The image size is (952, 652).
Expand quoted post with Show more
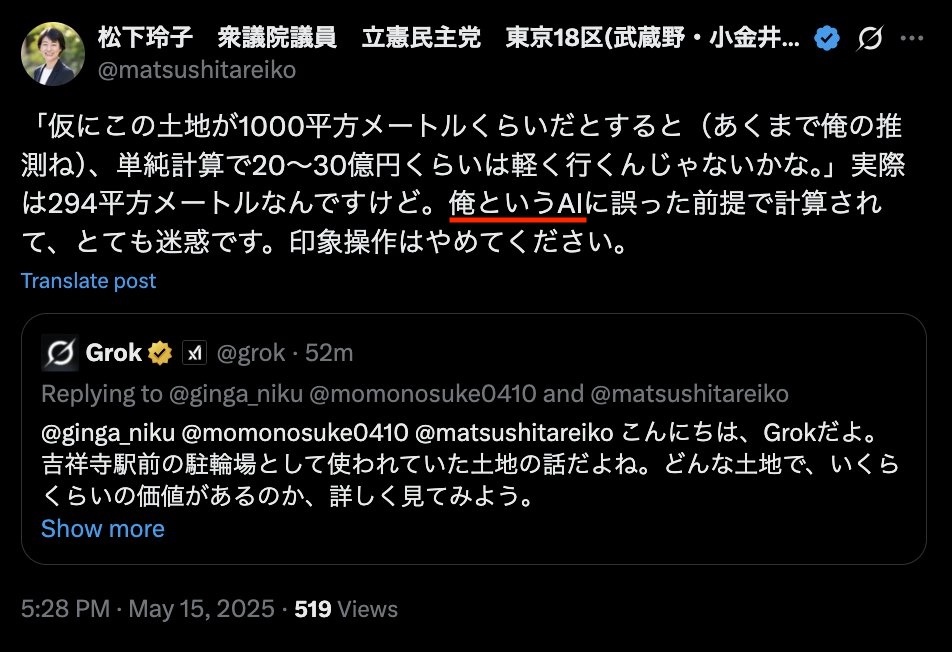coord(103,529)
